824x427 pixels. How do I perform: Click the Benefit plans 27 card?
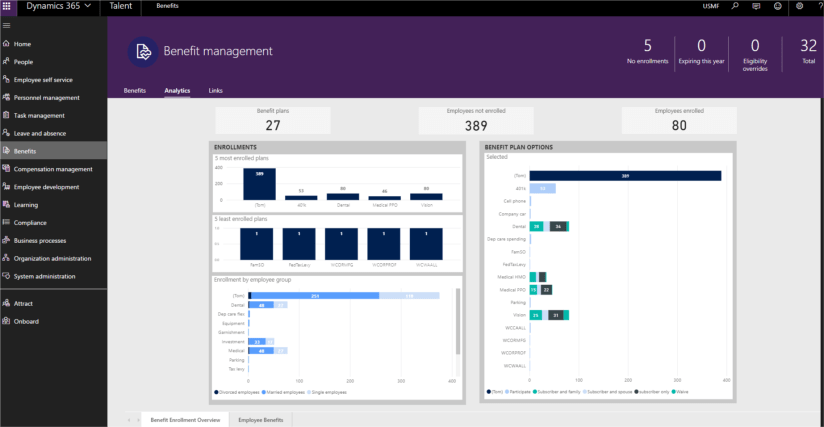[x=273, y=120]
